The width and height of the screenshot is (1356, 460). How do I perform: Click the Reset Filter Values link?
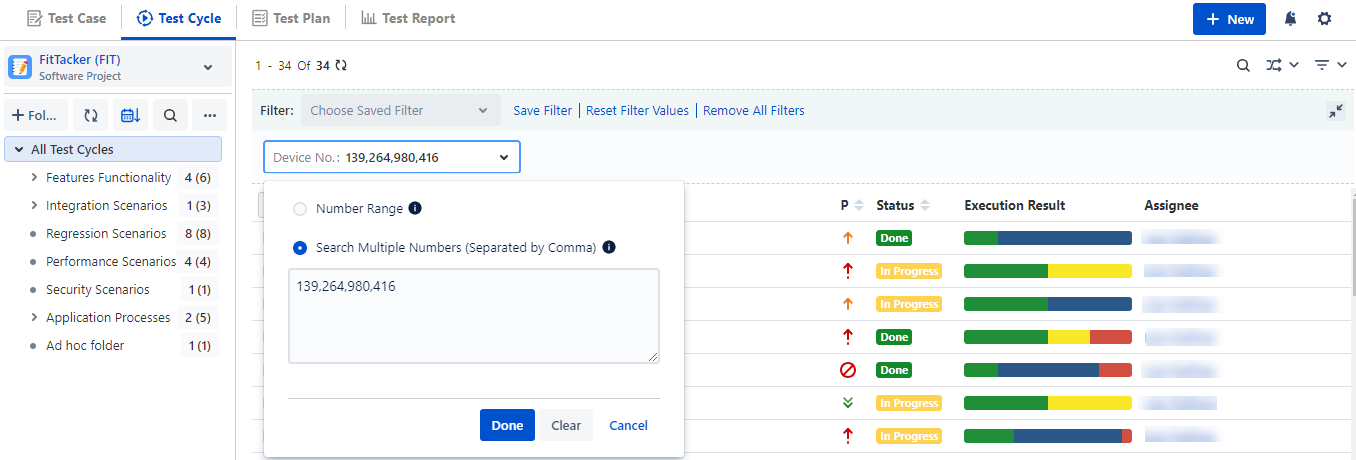637,110
